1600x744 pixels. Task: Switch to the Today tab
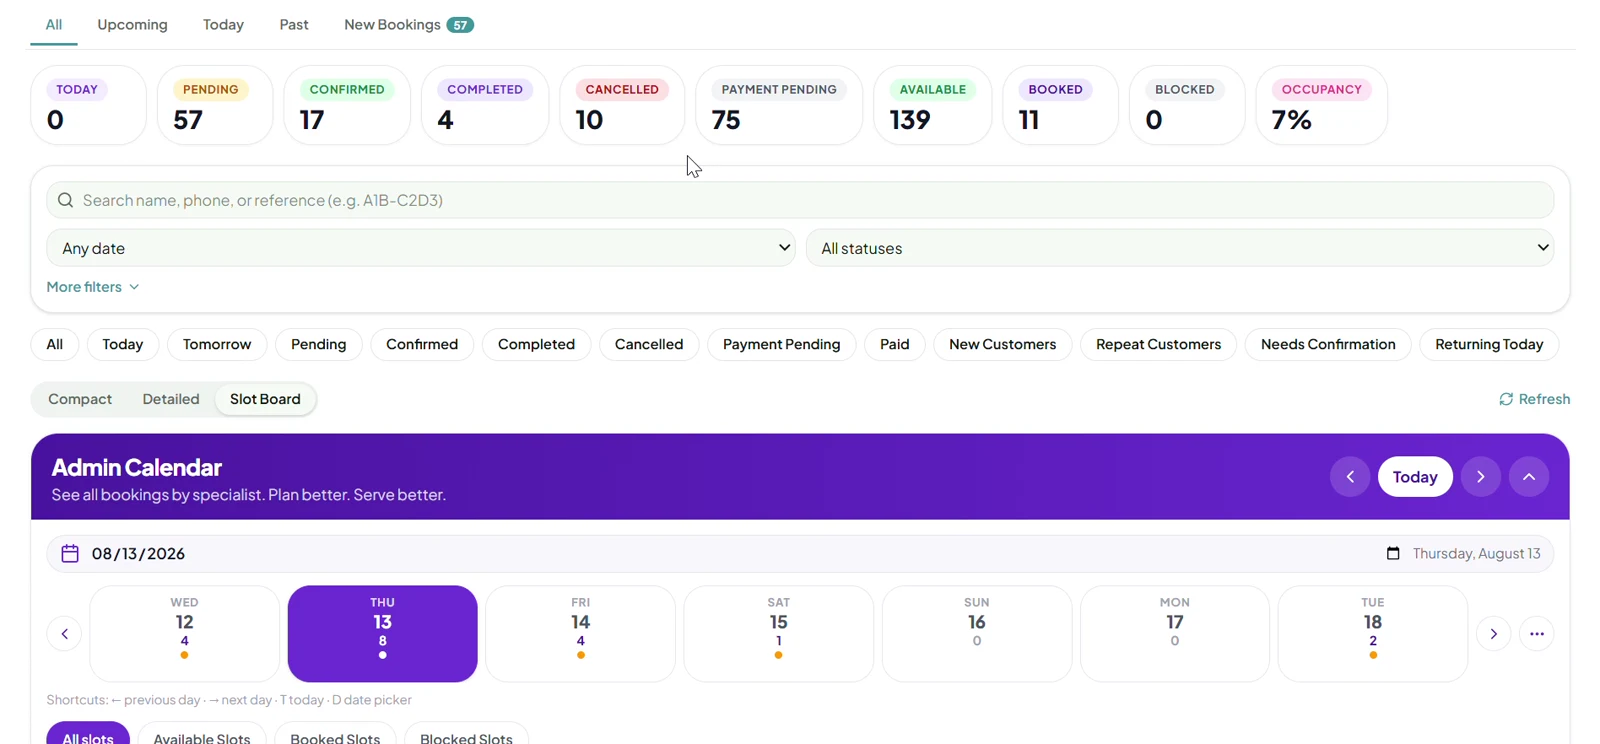click(x=223, y=25)
